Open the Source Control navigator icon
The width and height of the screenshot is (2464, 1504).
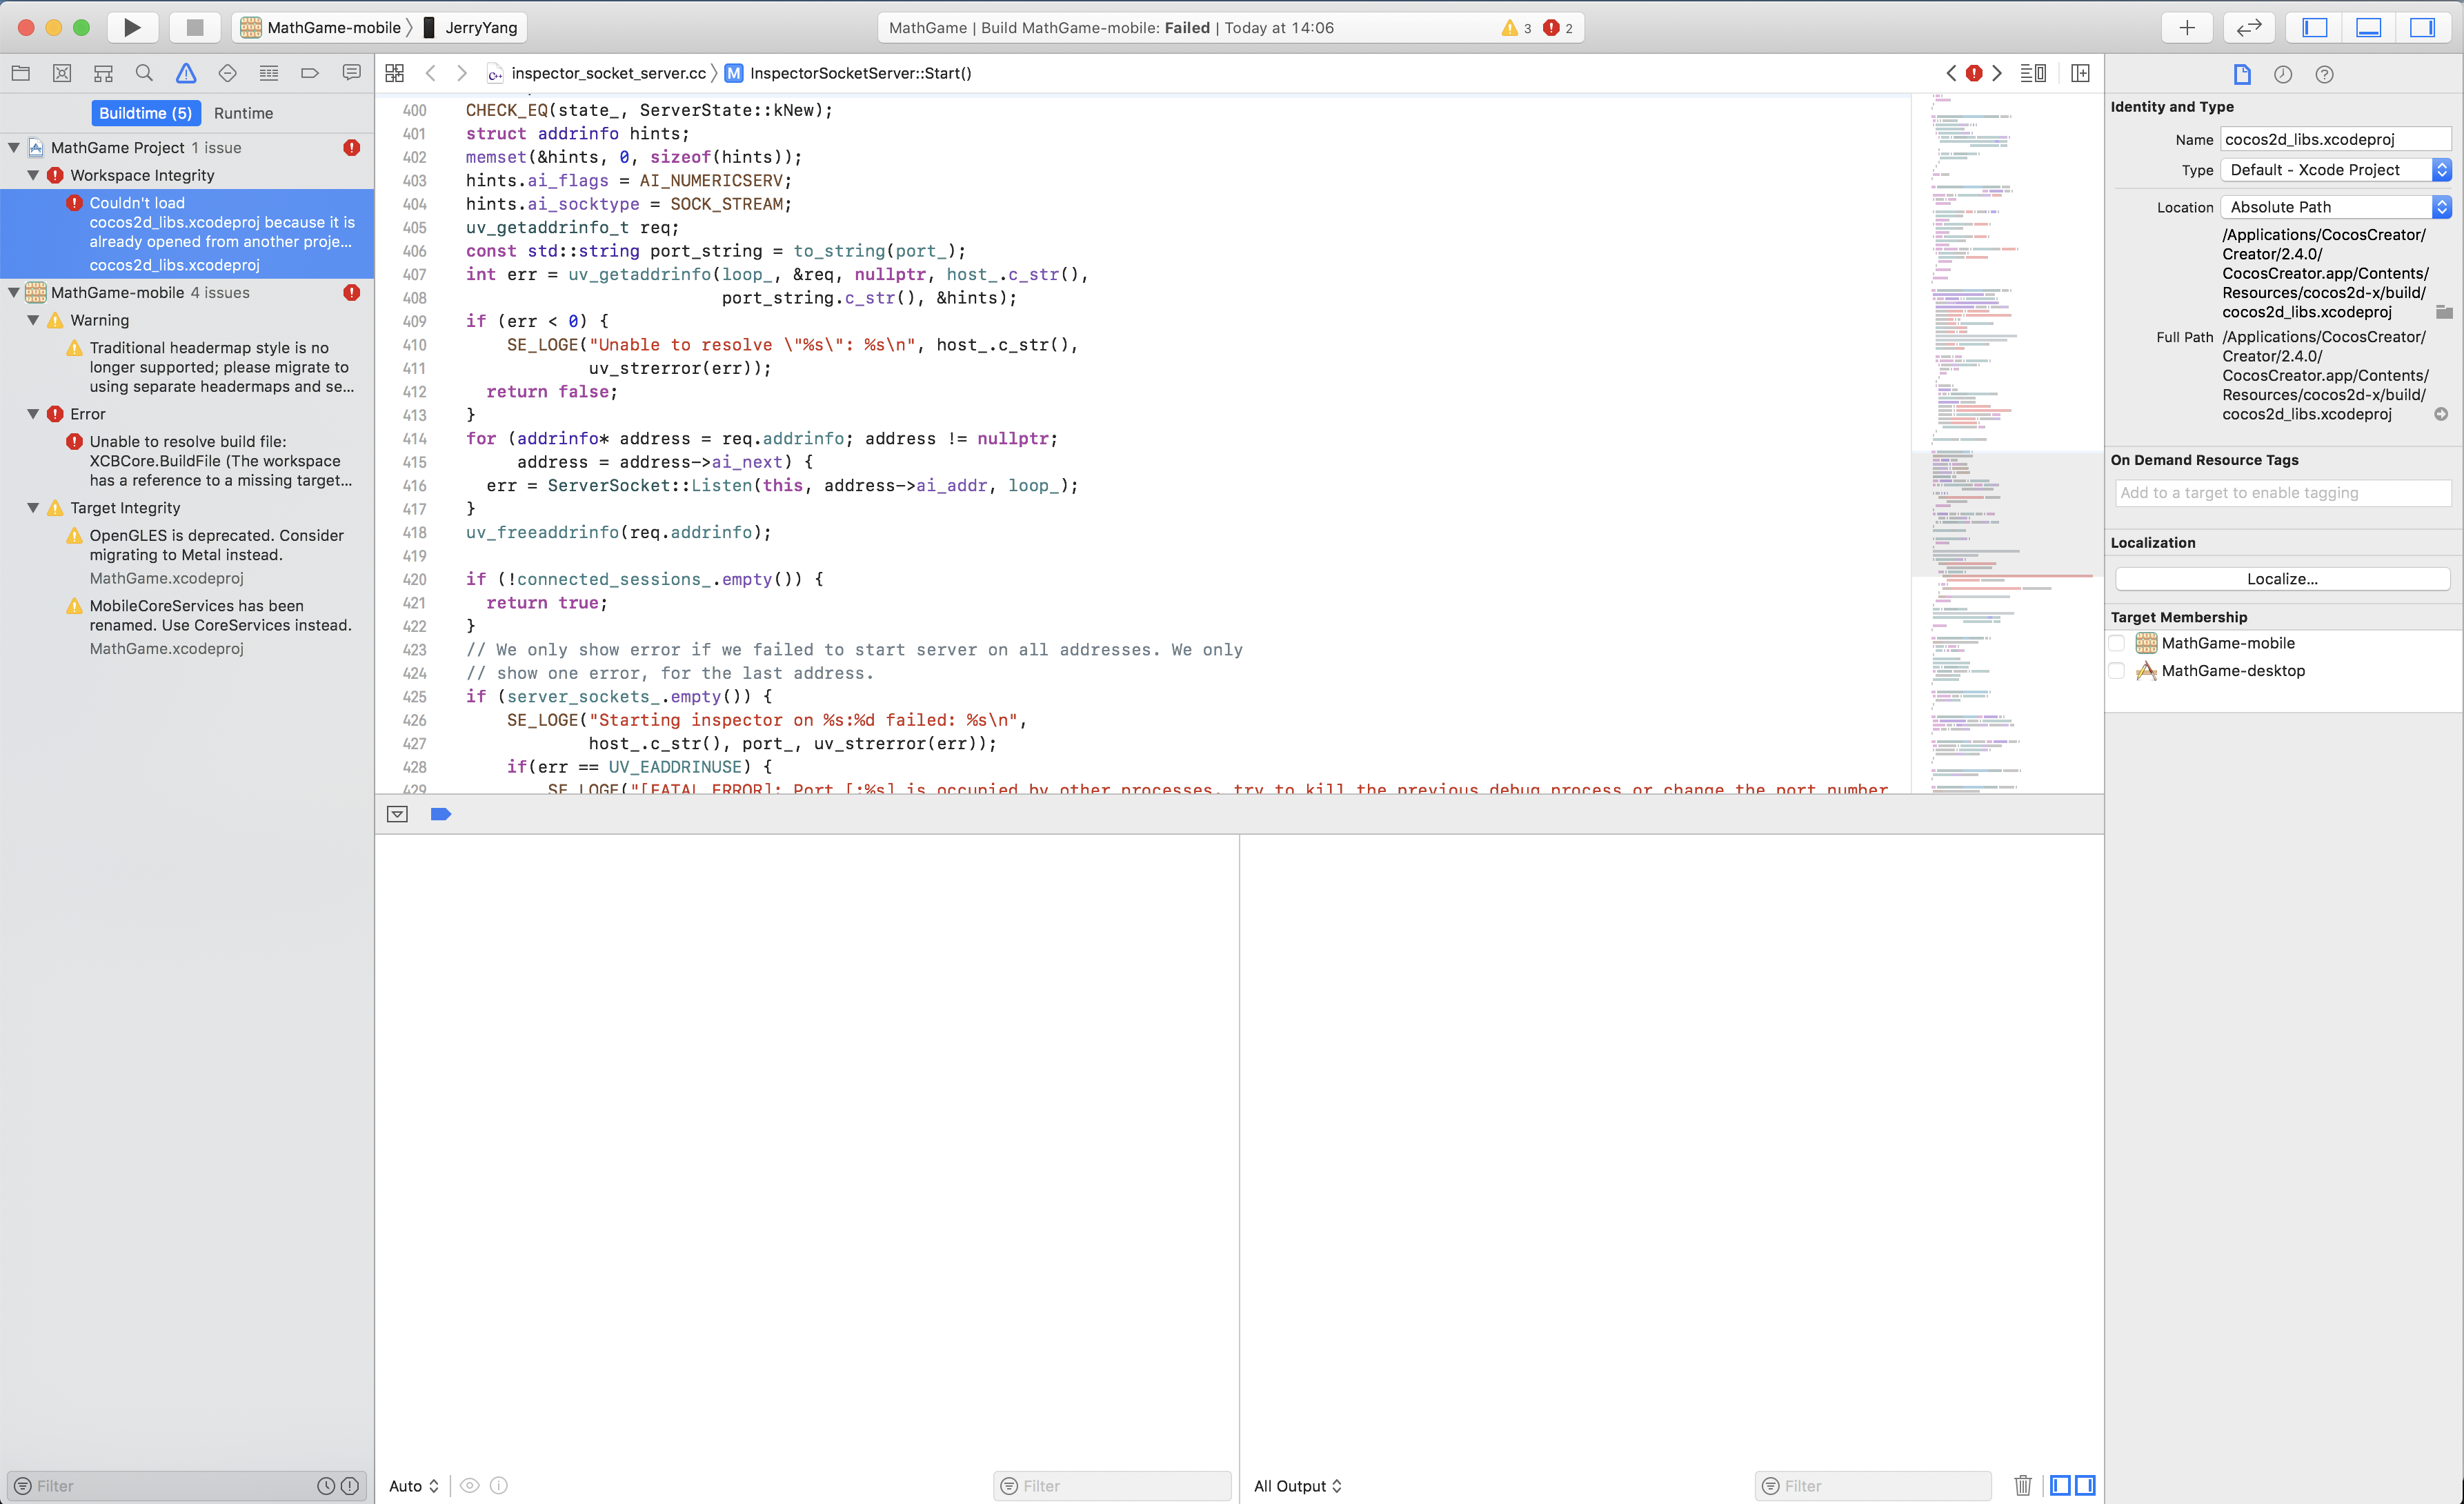coord(62,73)
